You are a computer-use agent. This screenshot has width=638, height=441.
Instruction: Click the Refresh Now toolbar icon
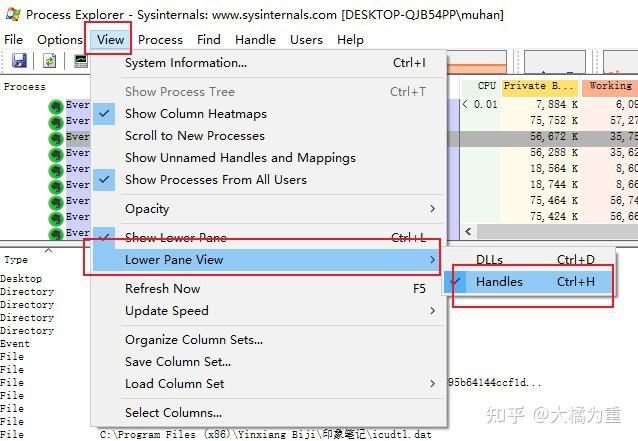[x=50, y=61]
